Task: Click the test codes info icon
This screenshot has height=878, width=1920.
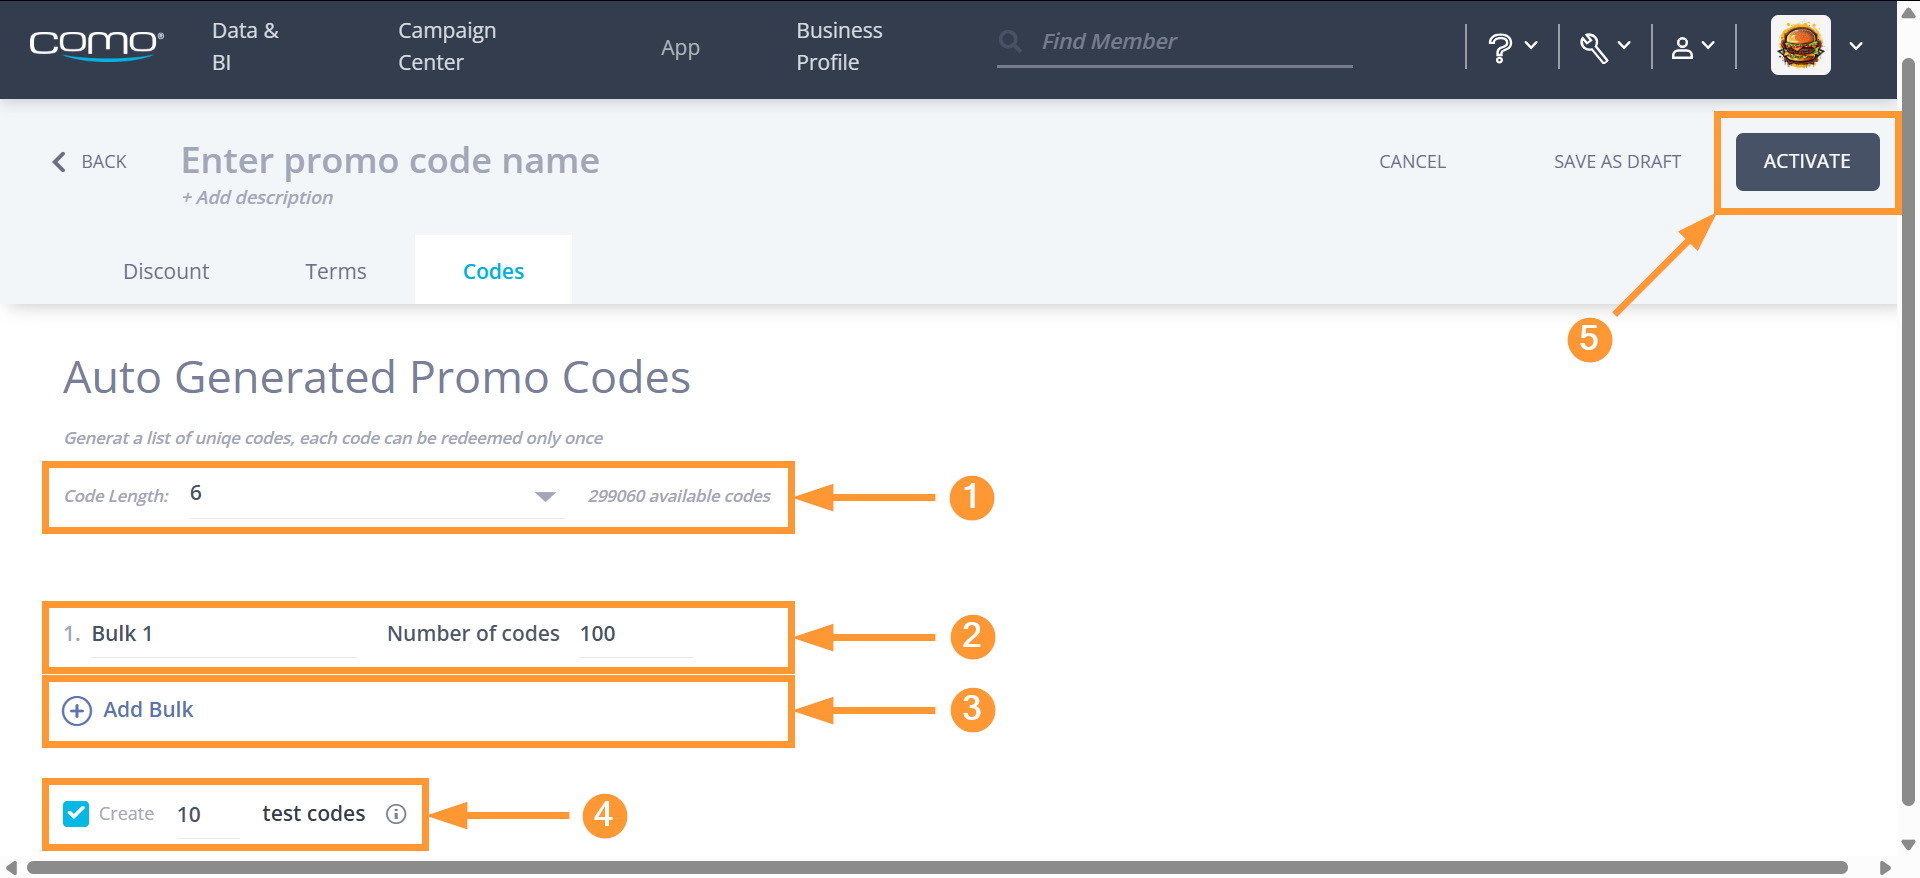Action: pyautogui.click(x=396, y=814)
